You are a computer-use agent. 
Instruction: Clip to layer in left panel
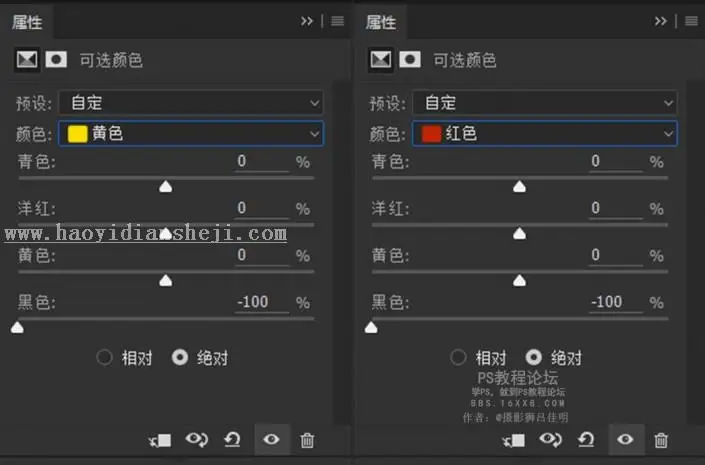[160, 440]
